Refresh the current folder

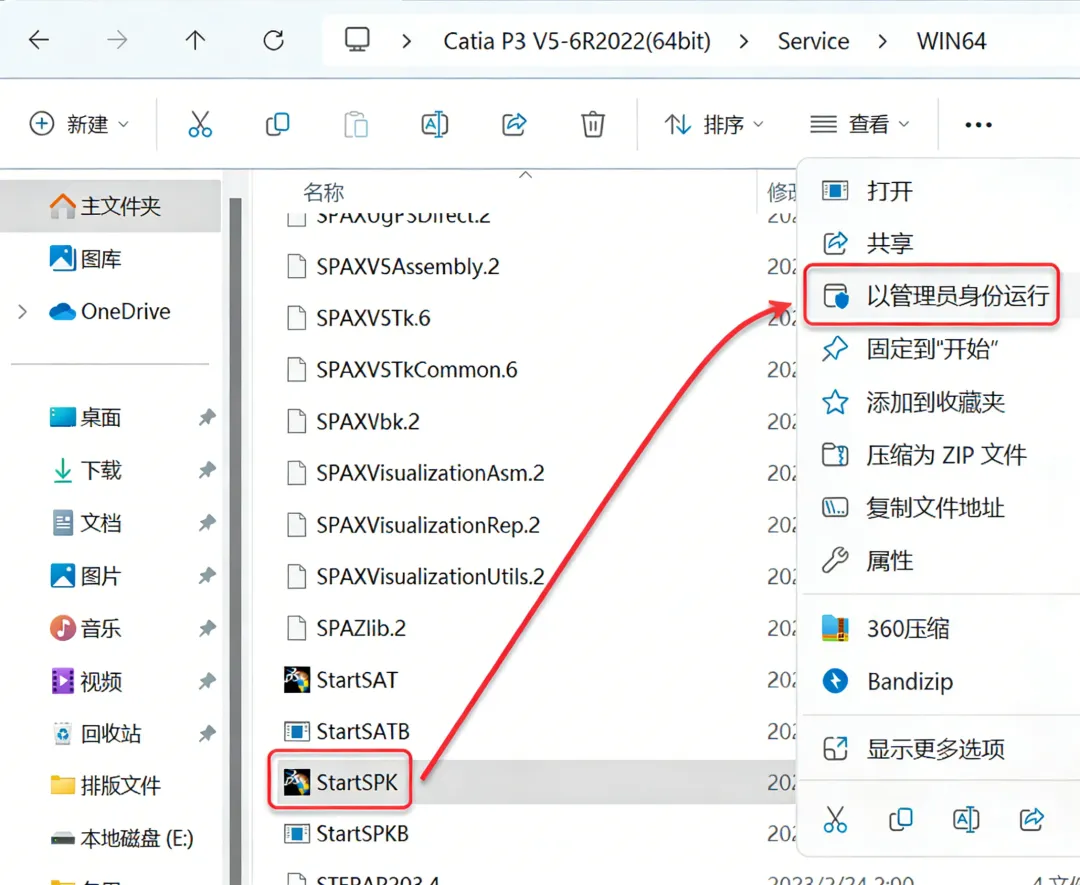point(273,41)
